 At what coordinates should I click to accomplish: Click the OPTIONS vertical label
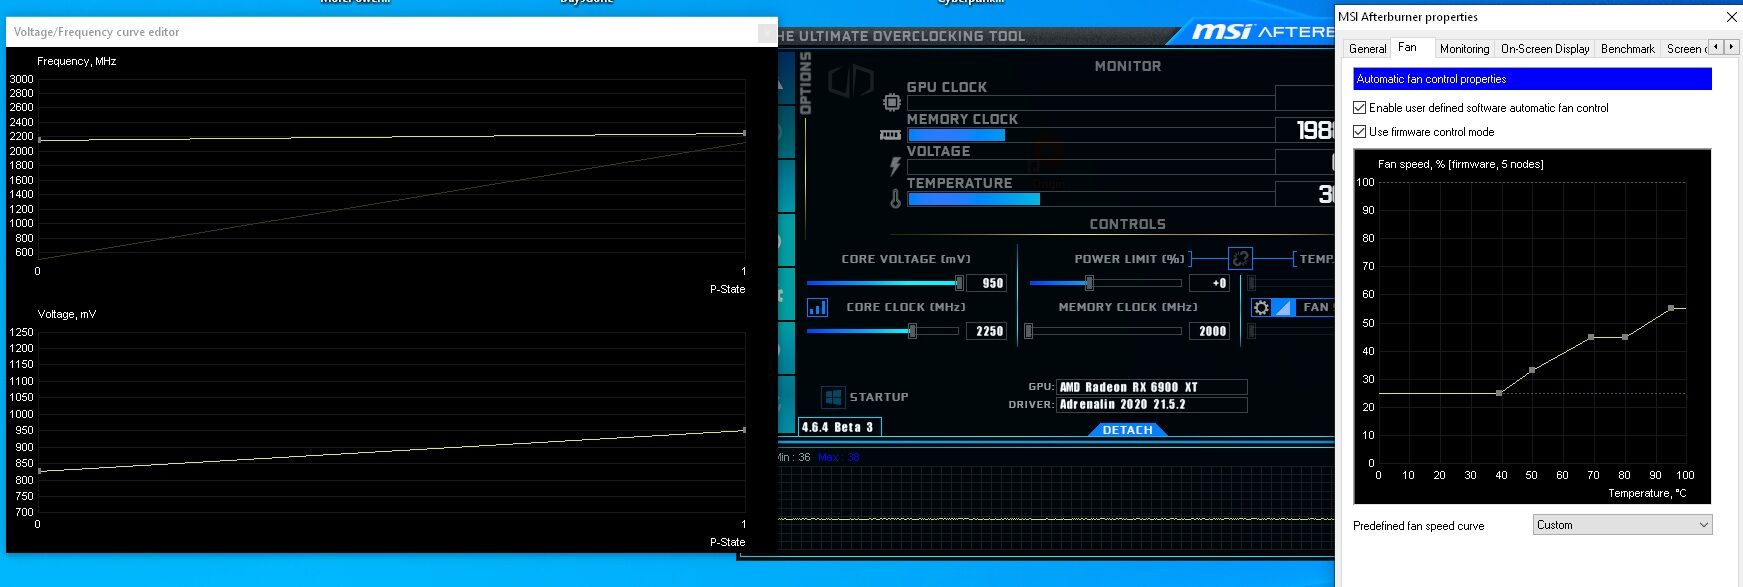(x=806, y=83)
